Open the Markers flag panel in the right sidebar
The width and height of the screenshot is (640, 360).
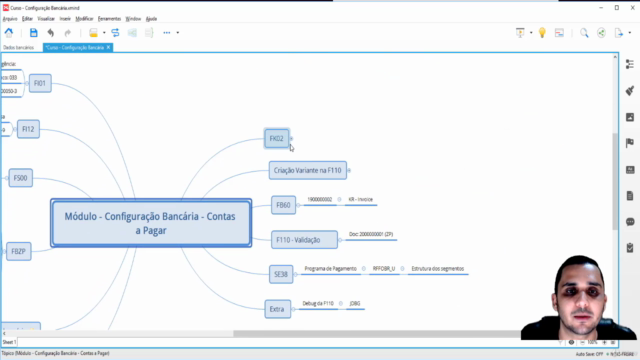(x=630, y=143)
